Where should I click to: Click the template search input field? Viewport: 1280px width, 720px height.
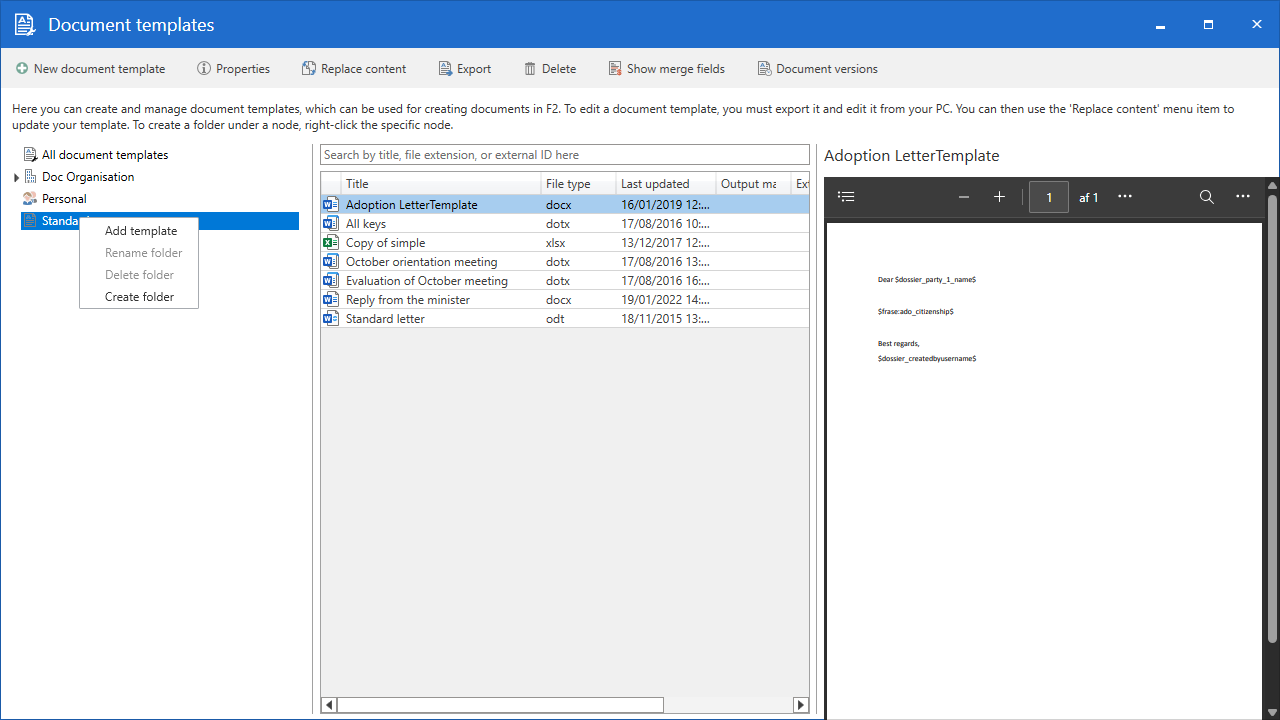coord(565,155)
